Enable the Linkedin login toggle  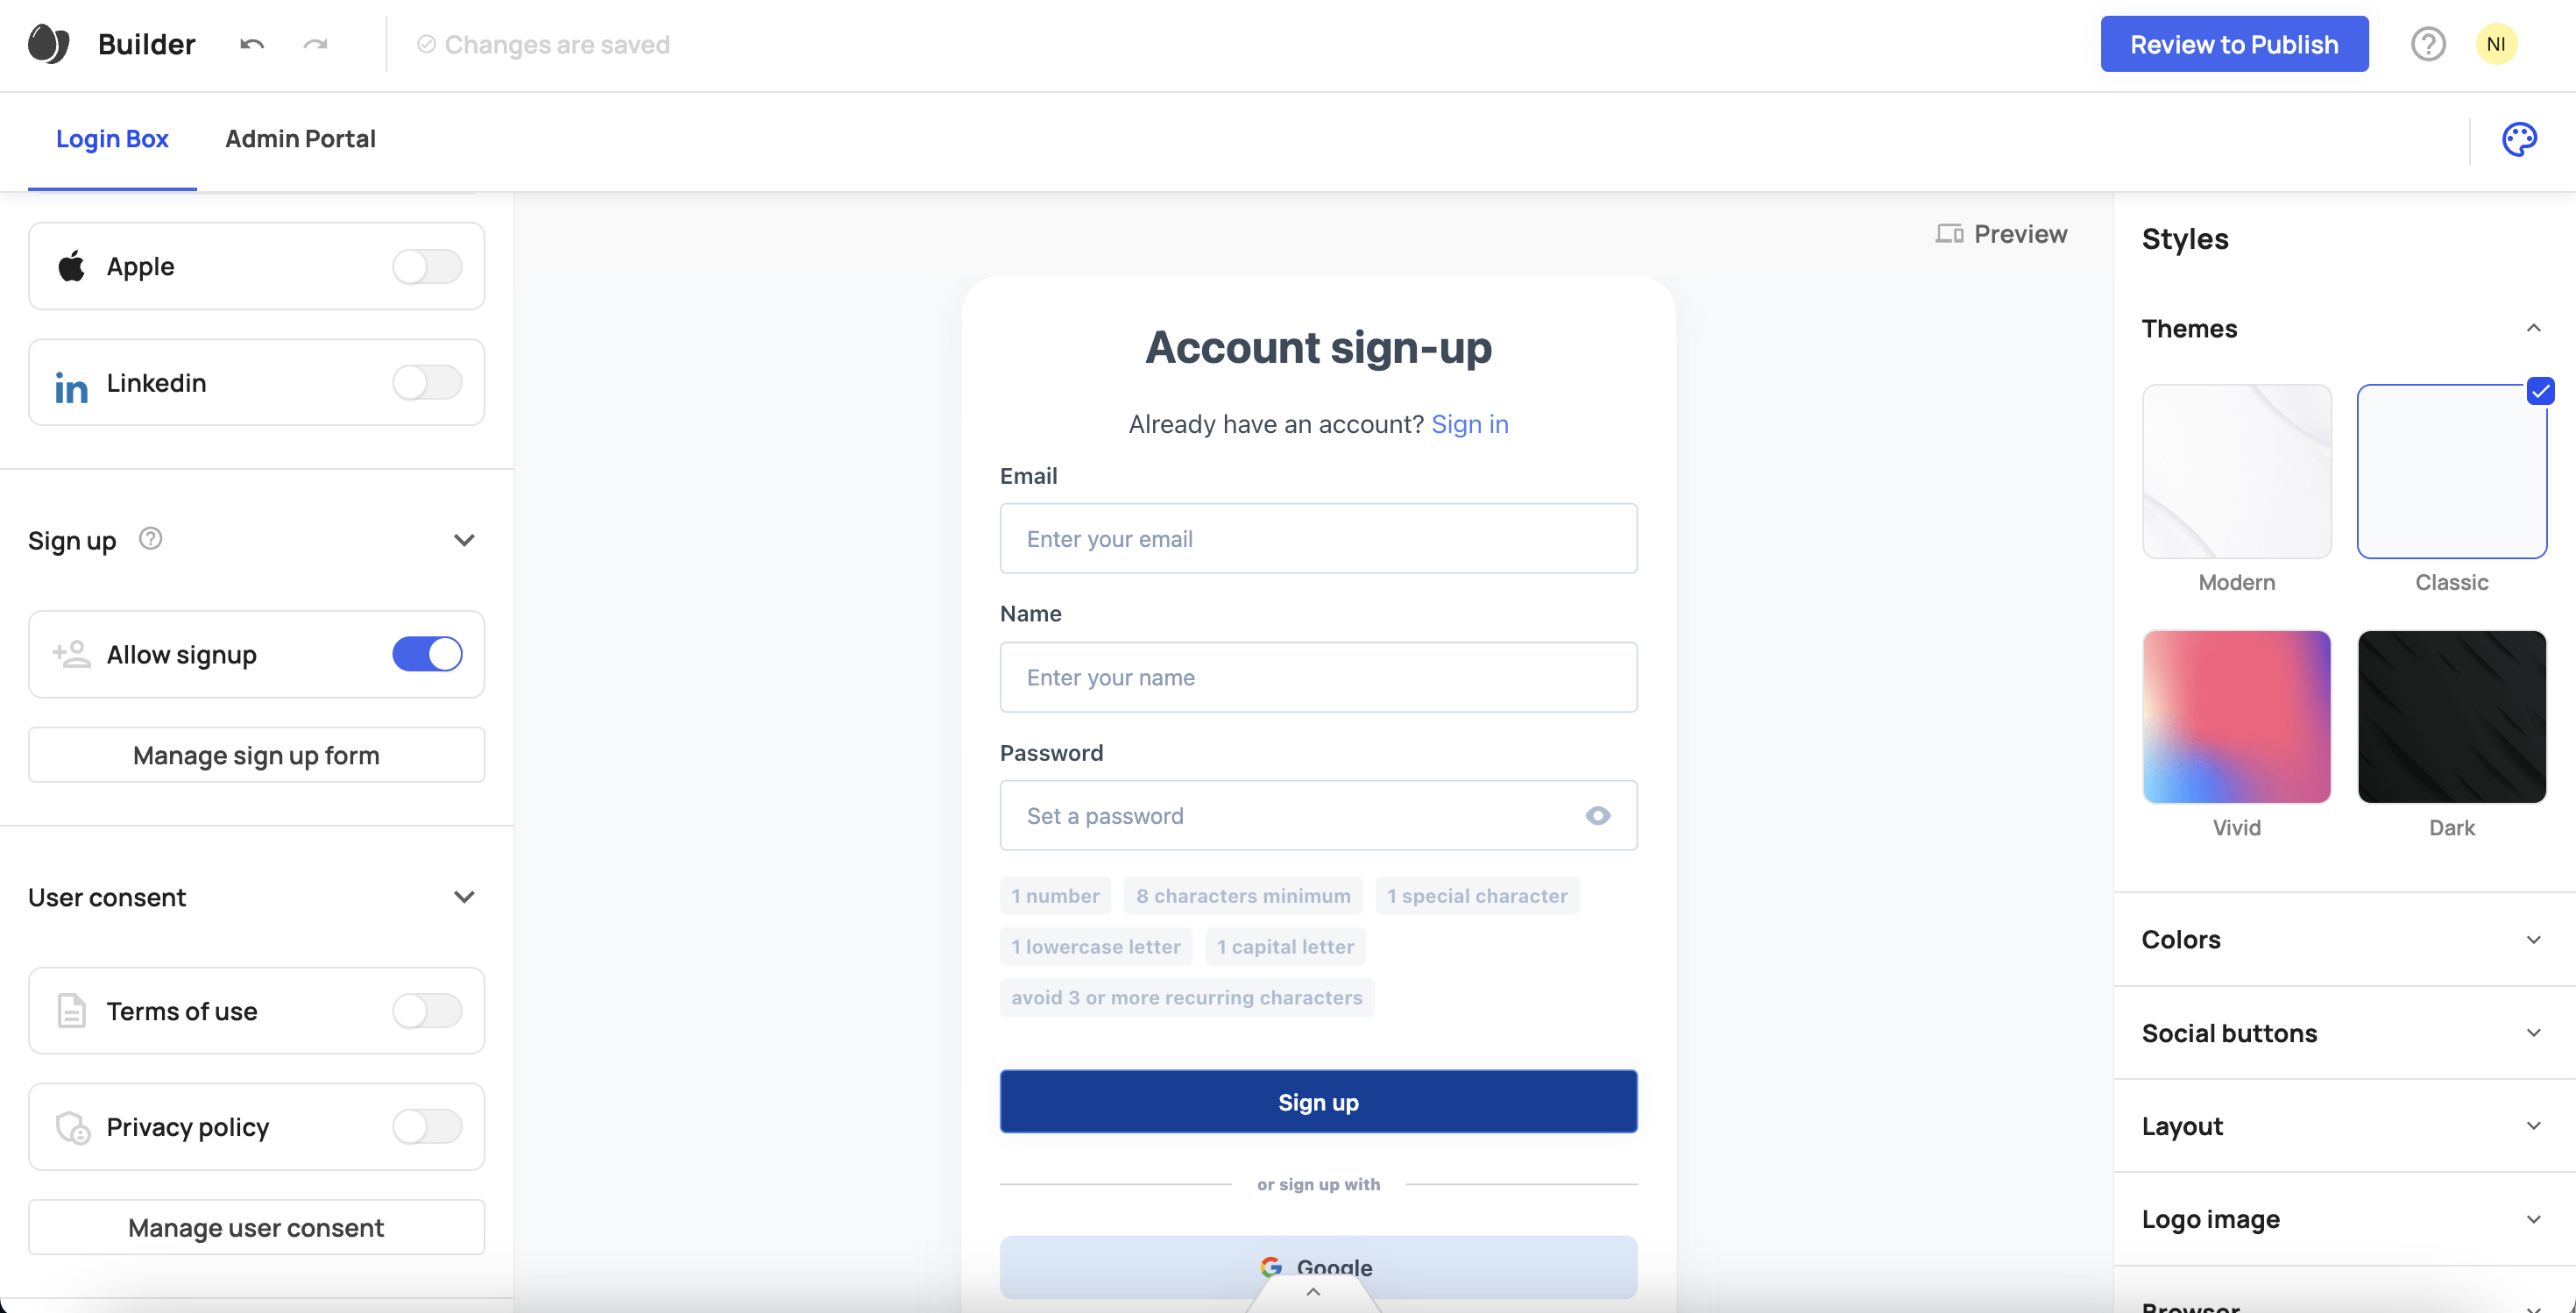point(427,382)
